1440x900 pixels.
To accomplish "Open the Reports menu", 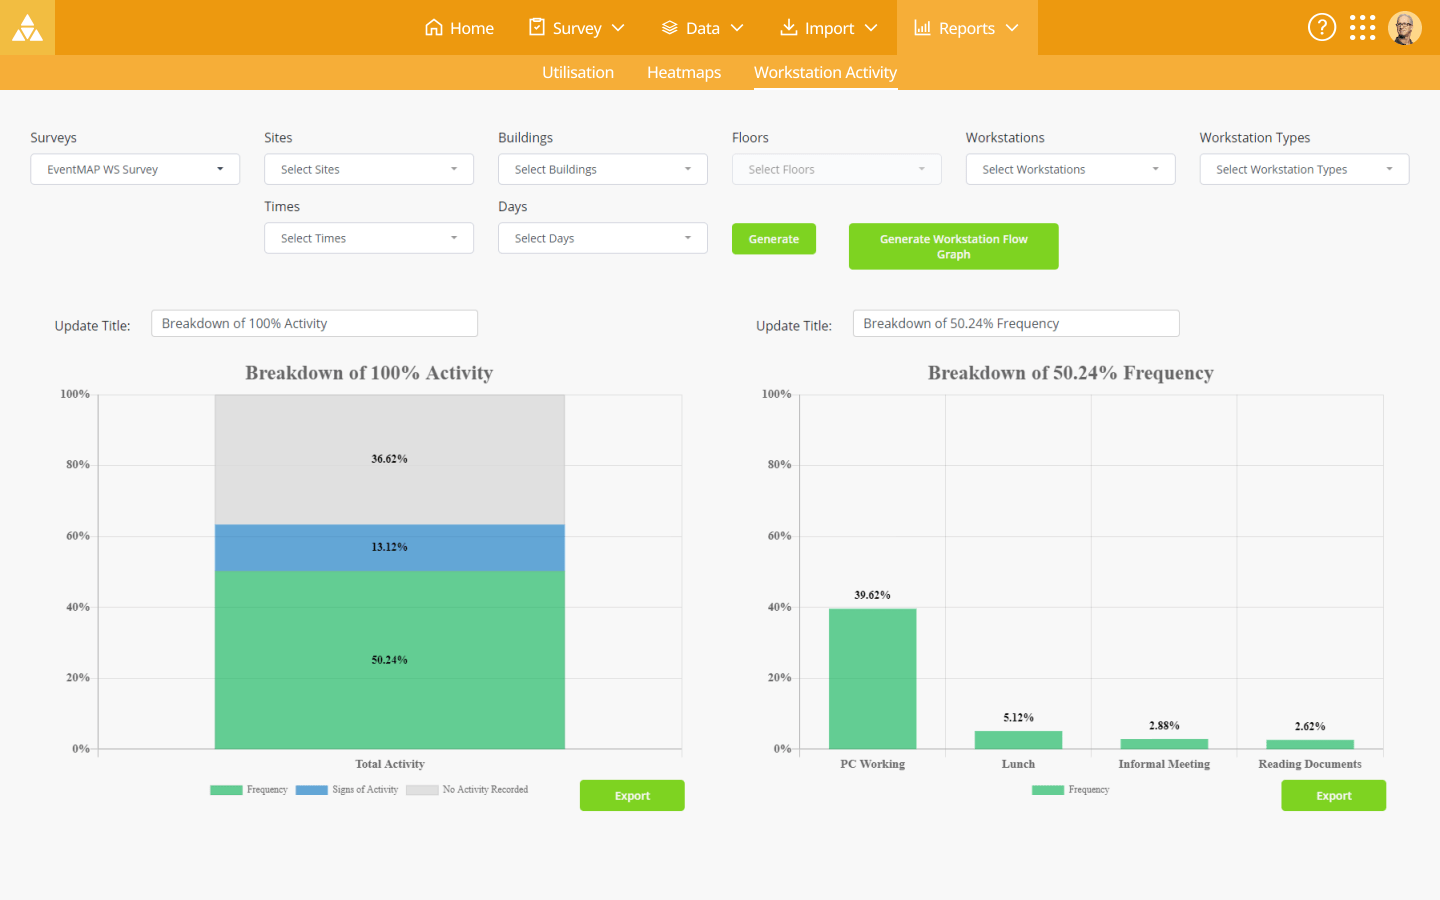I will tap(967, 28).
